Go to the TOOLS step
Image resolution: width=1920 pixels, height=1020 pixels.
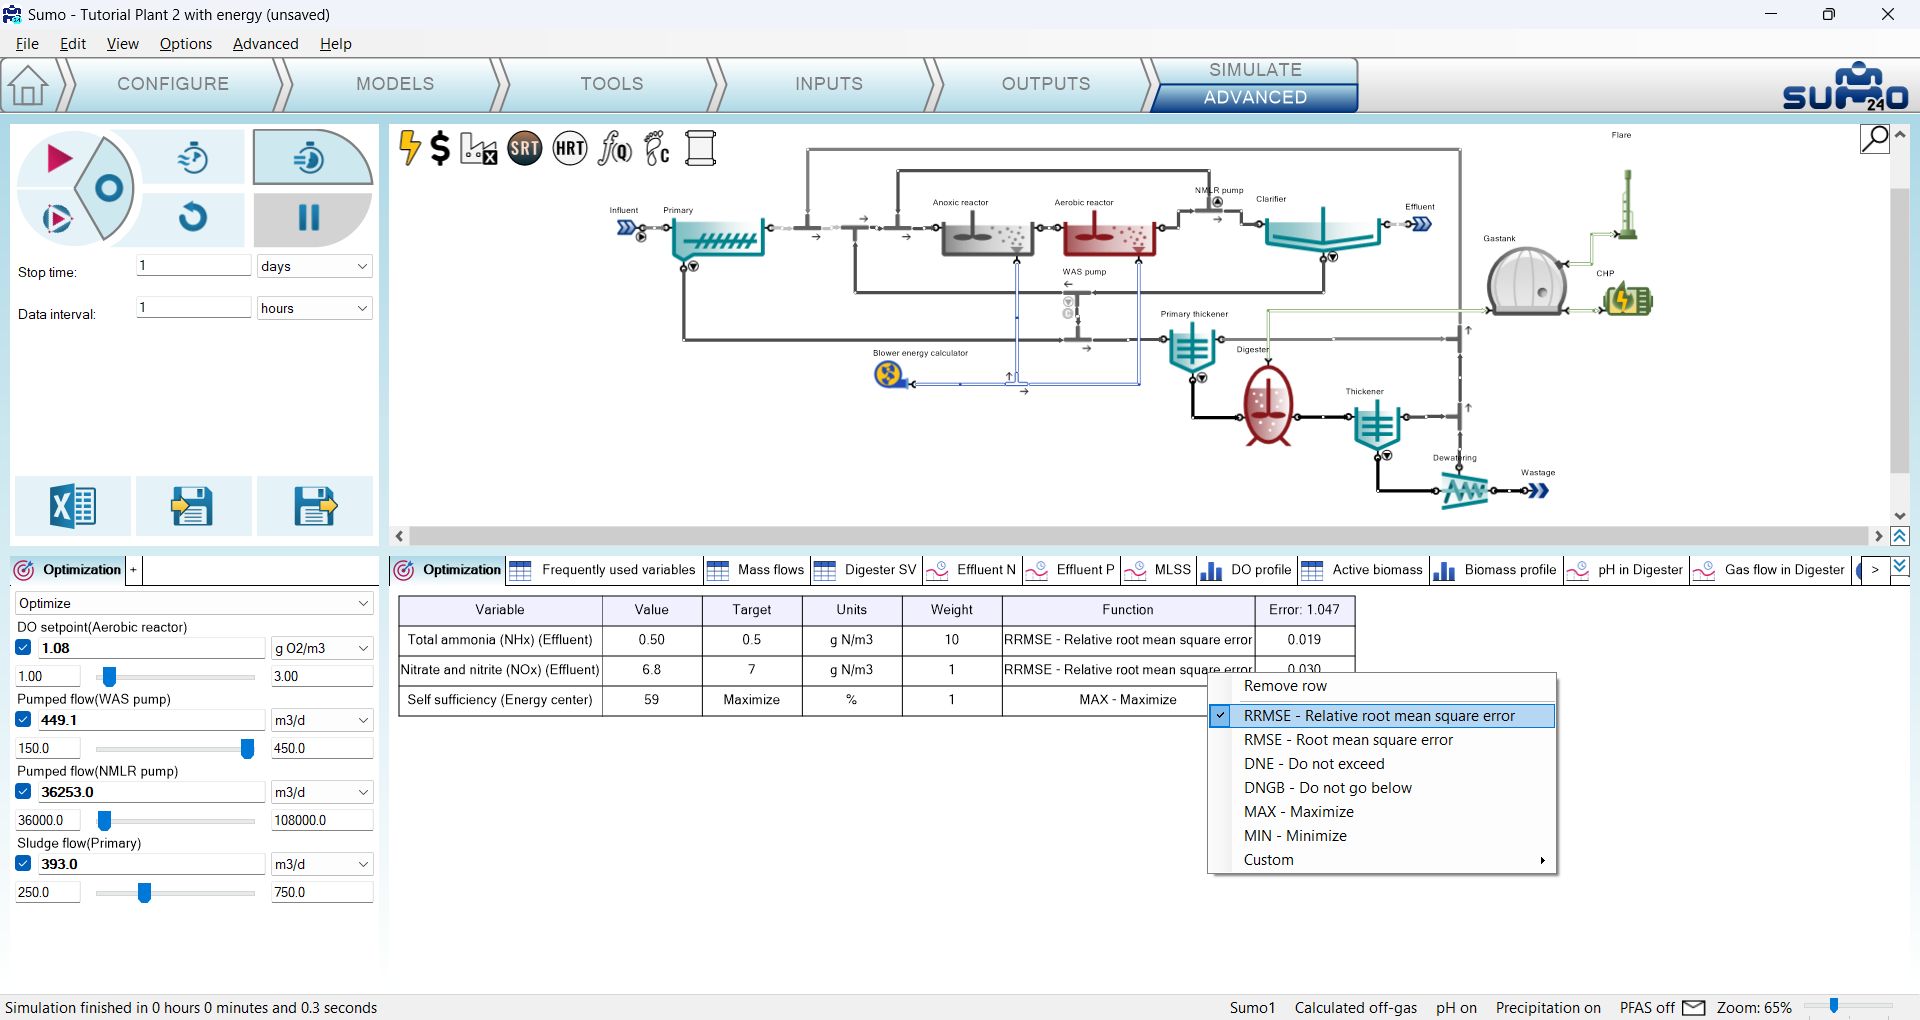click(x=612, y=84)
